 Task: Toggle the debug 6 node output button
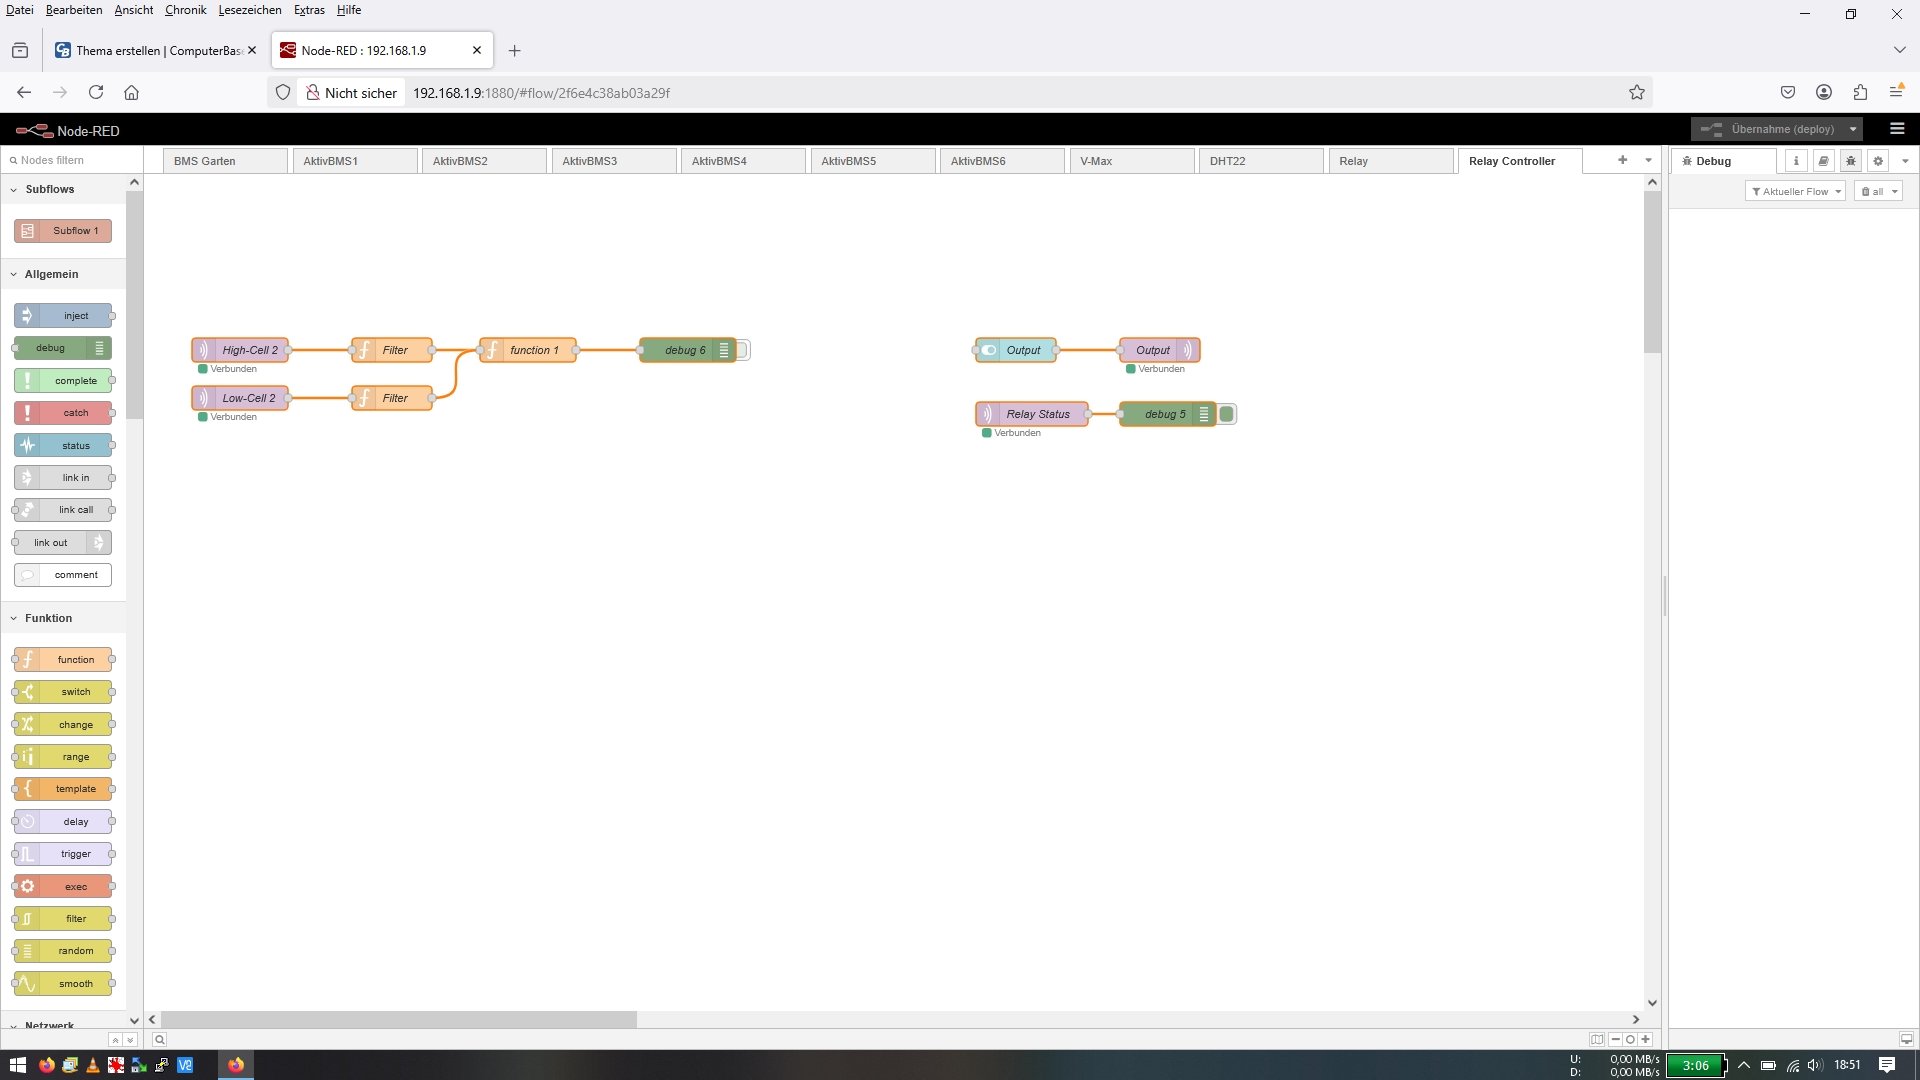[743, 350]
